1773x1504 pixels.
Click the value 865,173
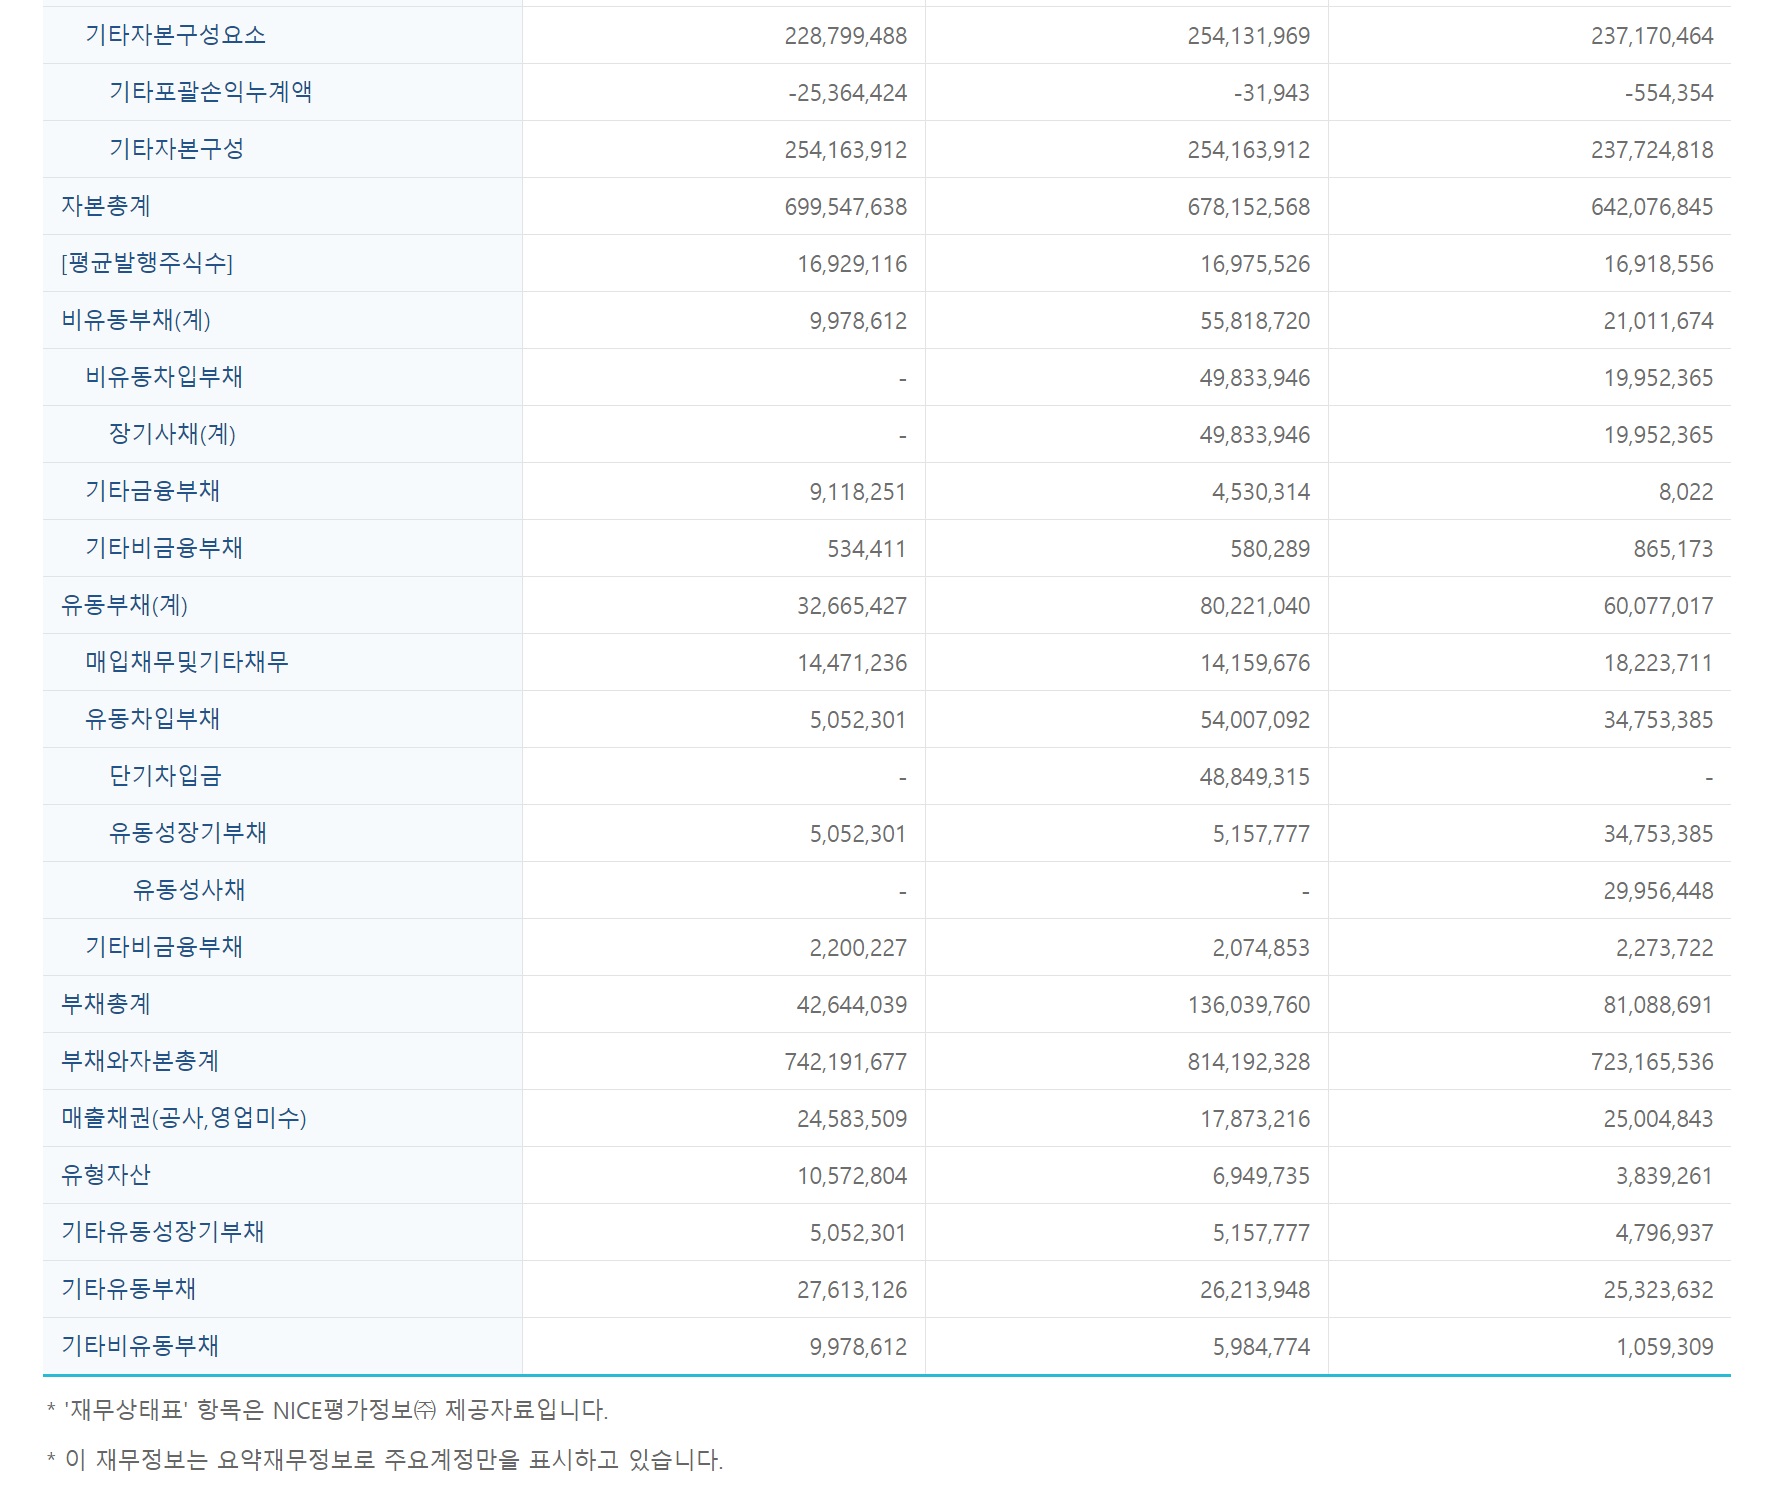(x=1673, y=549)
